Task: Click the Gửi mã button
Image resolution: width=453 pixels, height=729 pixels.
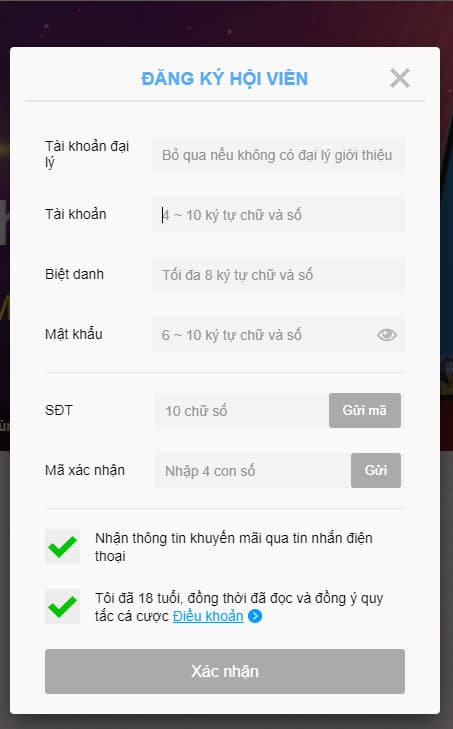Action: pyautogui.click(x=365, y=411)
